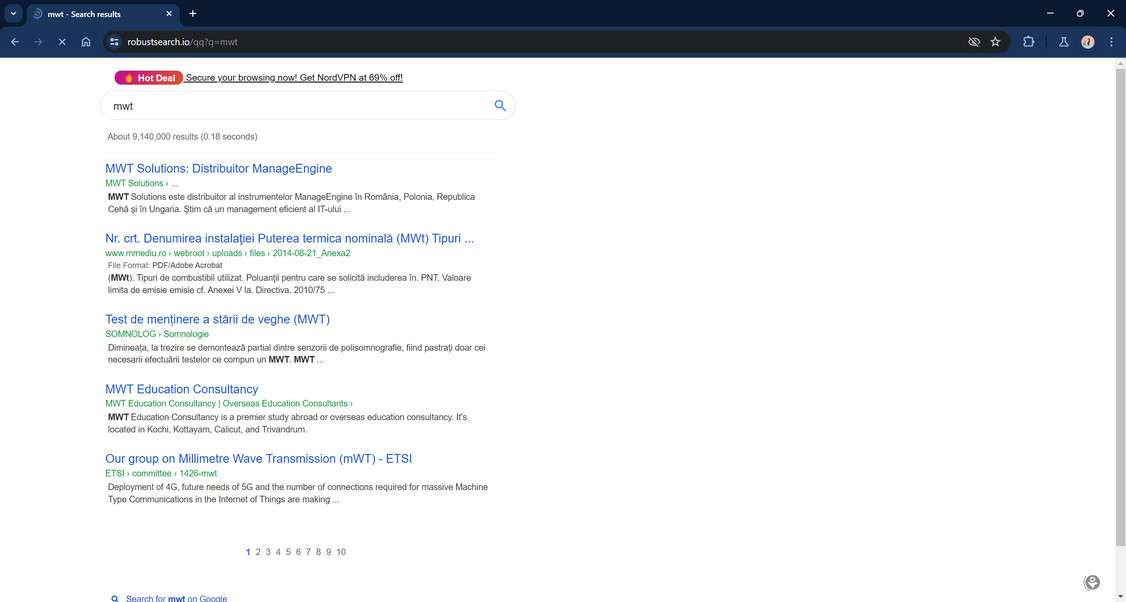Click the magnifying glass search icon
Image resolution: width=1126 pixels, height=602 pixels.
499,105
